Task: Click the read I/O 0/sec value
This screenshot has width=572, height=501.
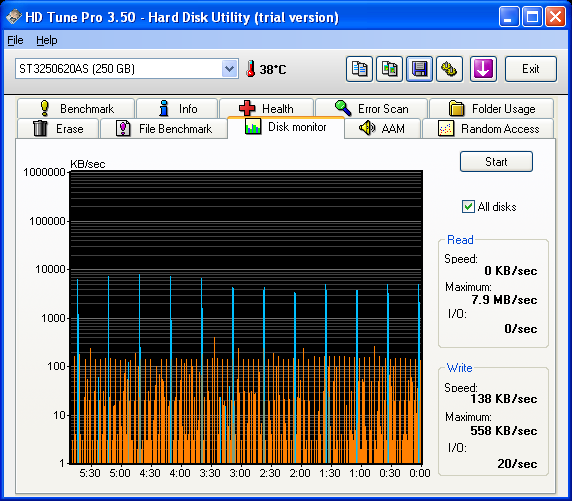Action: click(x=521, y=328)
